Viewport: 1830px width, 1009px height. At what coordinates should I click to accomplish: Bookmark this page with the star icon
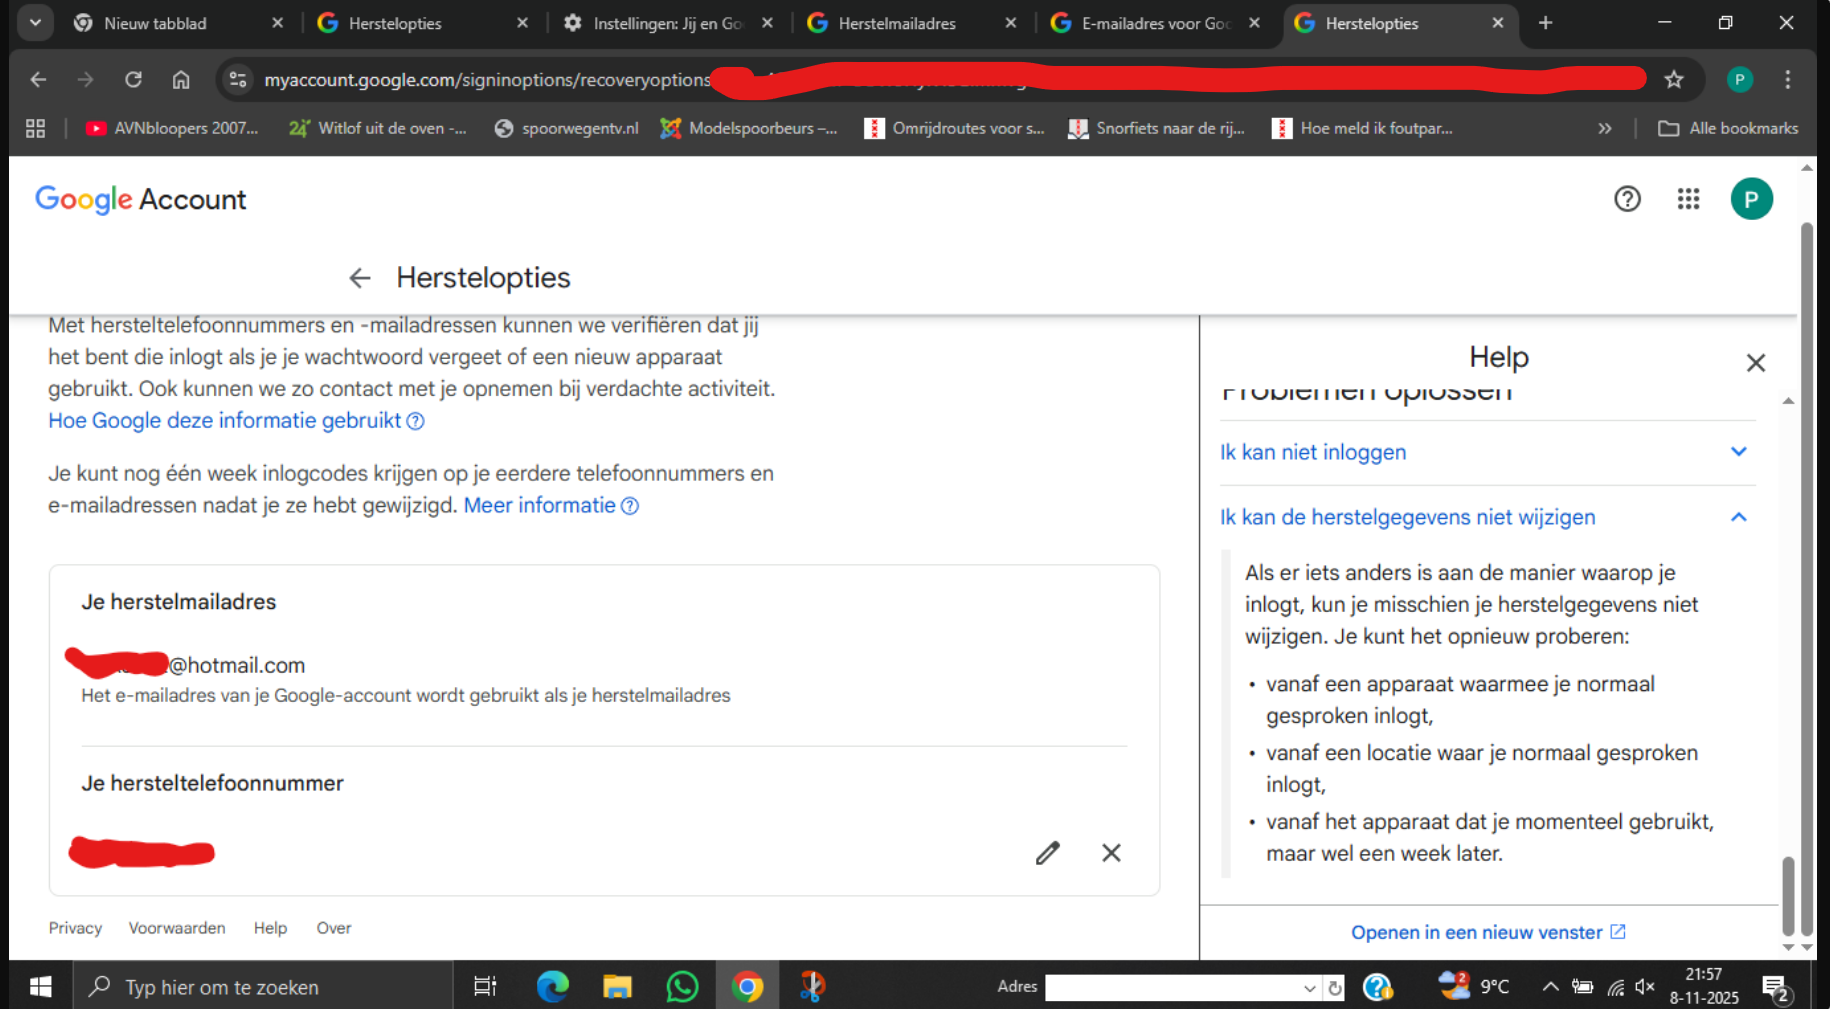click(1674, 79)
